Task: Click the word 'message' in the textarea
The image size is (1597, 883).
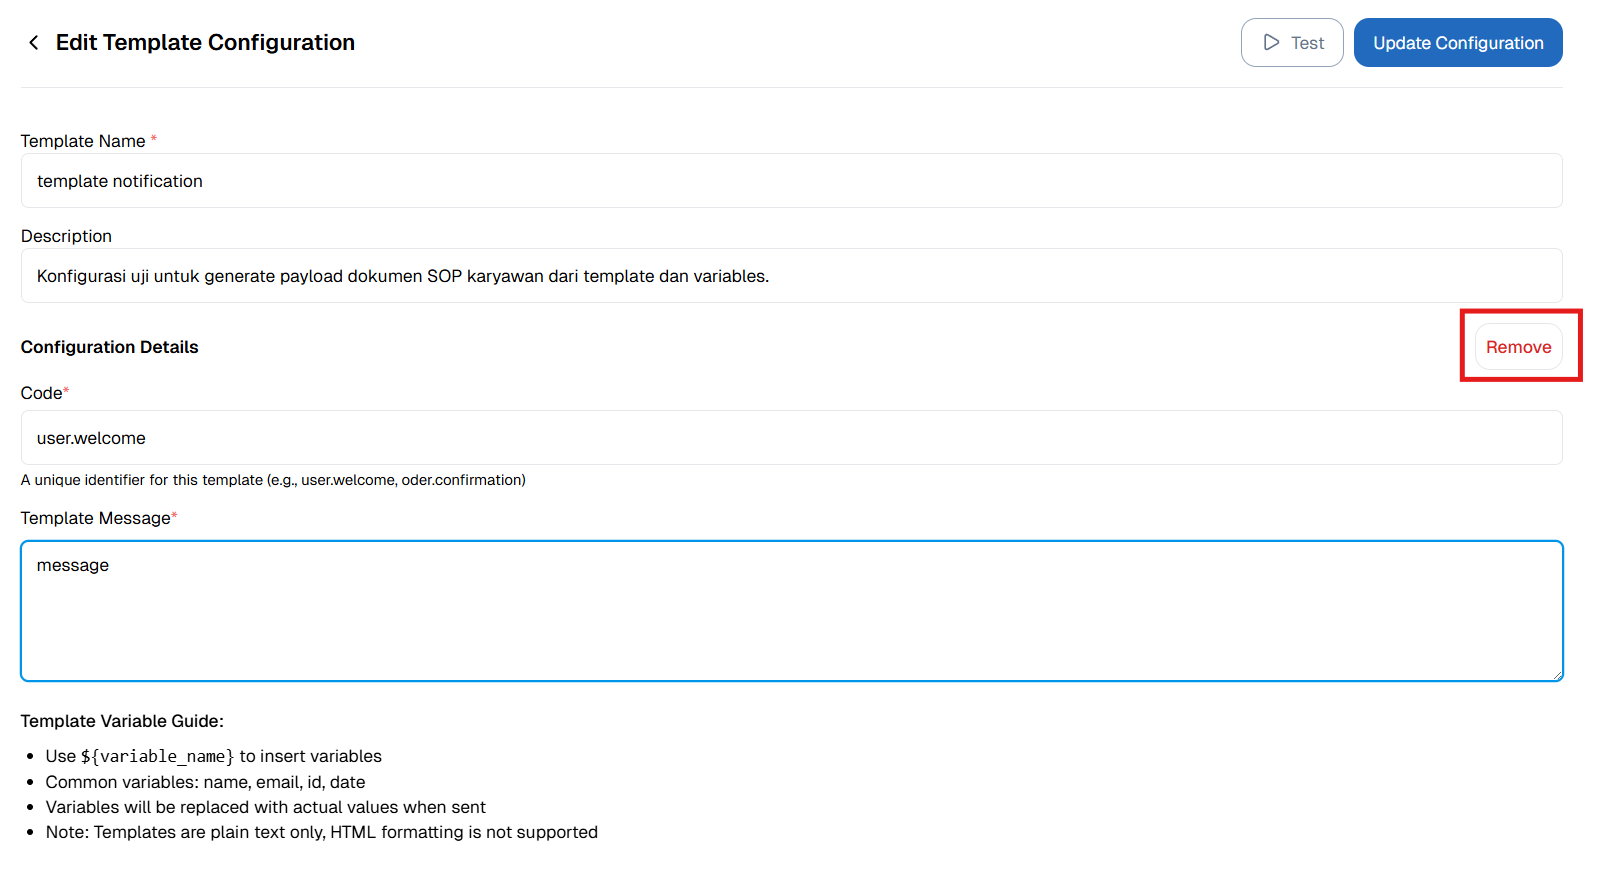Action: pyautogui.click(x=72, y=565)
